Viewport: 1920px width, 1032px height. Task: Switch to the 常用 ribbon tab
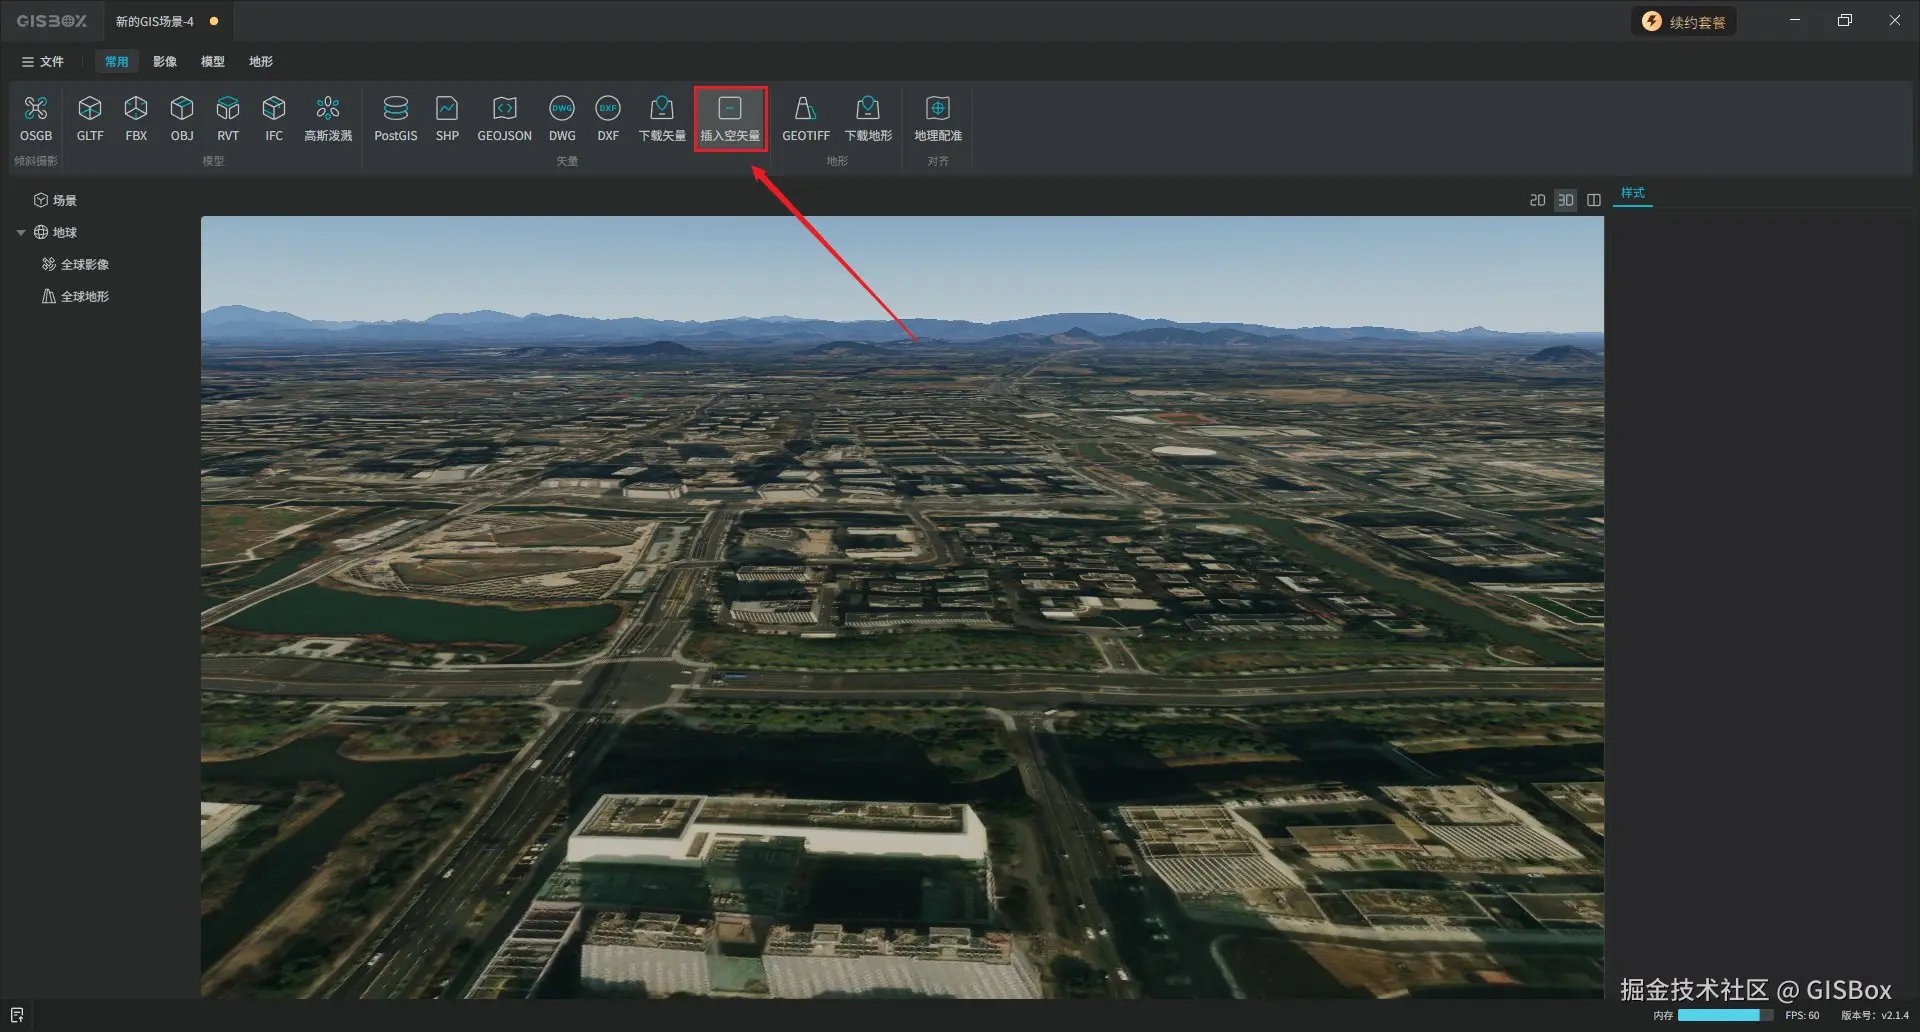click(x=117, y=62)
